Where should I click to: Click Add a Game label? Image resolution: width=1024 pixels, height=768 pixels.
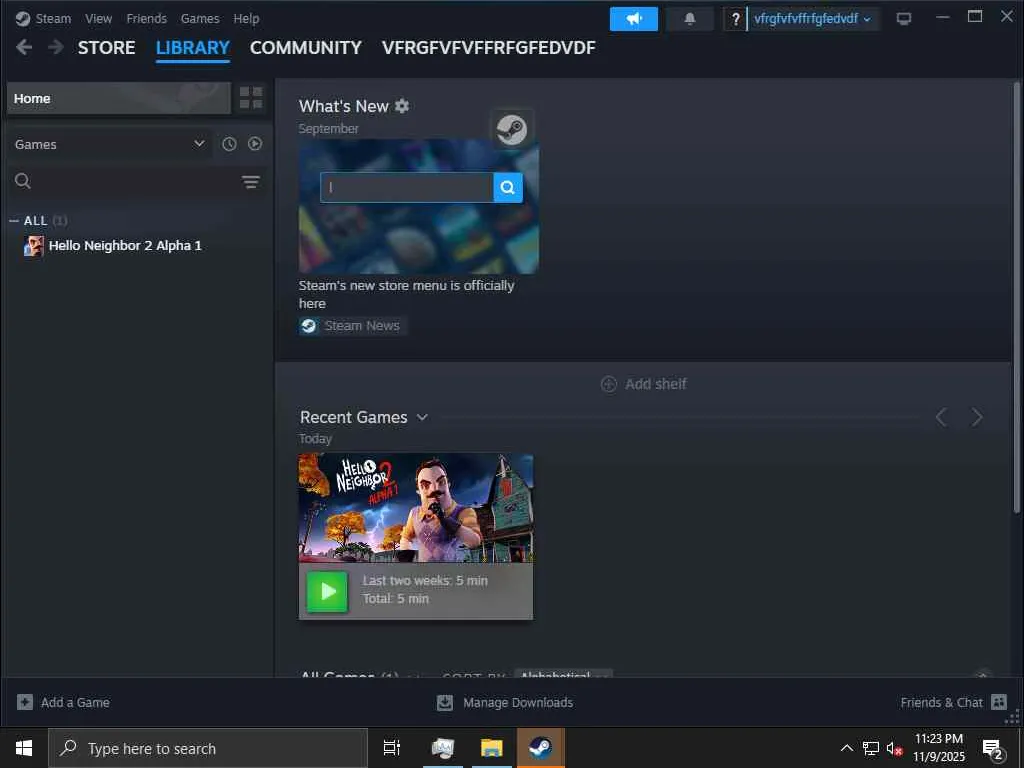click(x=75, y=702)
